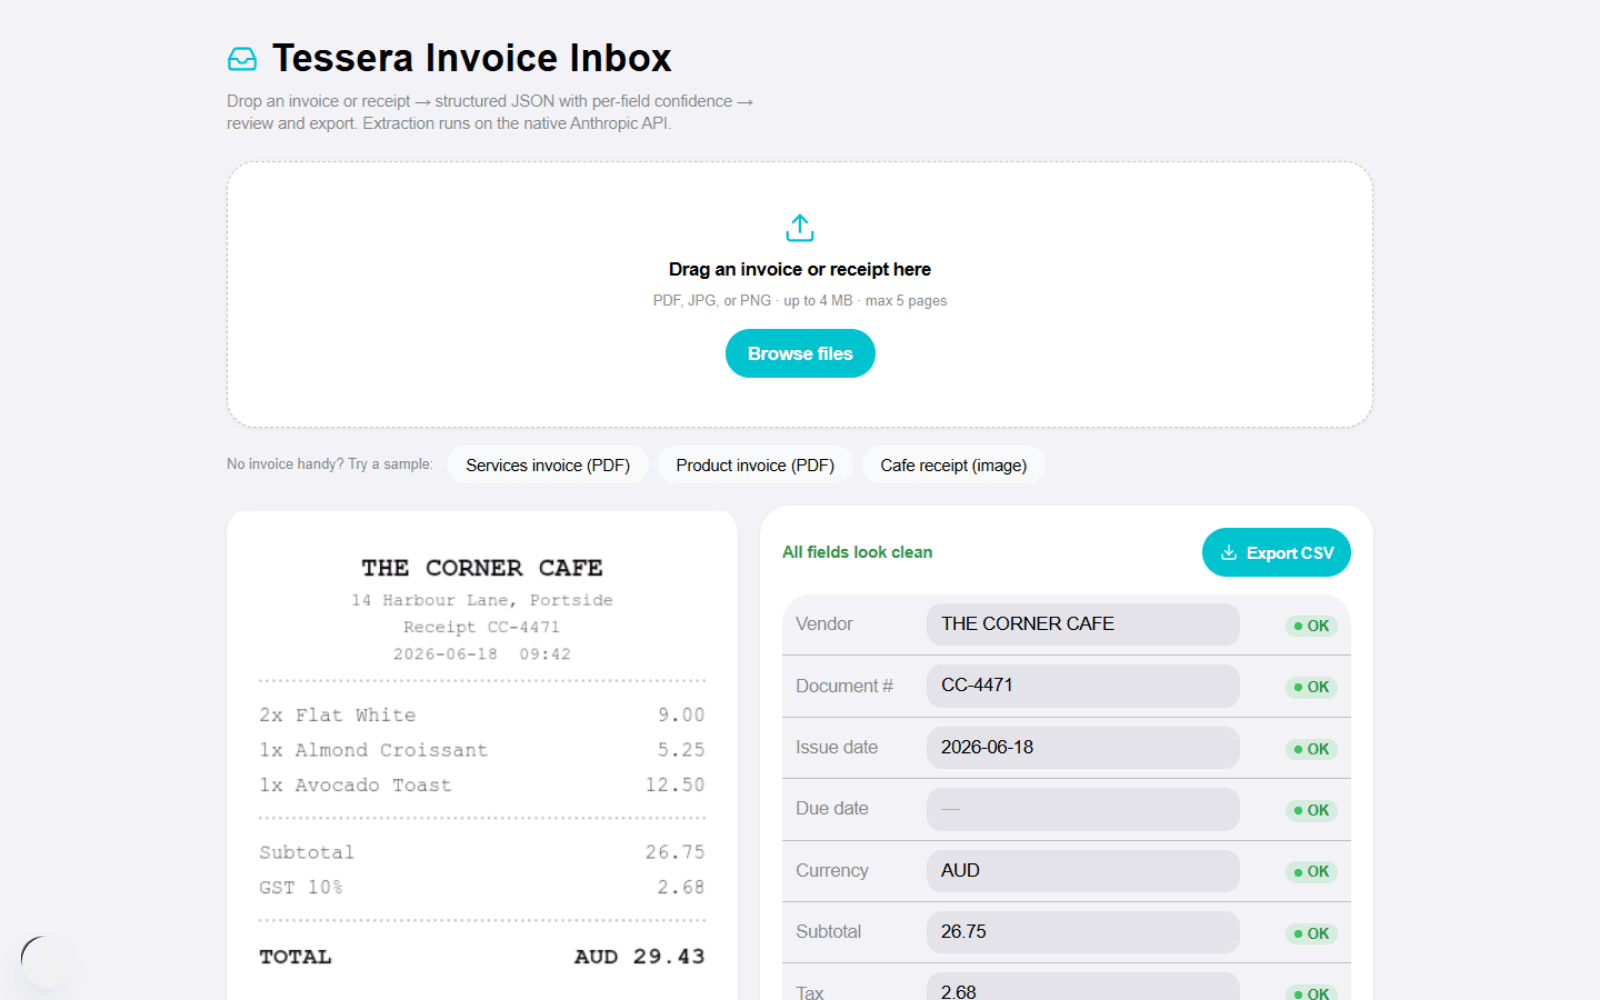Click the 'All fields look clean' status text
The height and width of the screenshot is (1000, 1600).
point(857,552)
